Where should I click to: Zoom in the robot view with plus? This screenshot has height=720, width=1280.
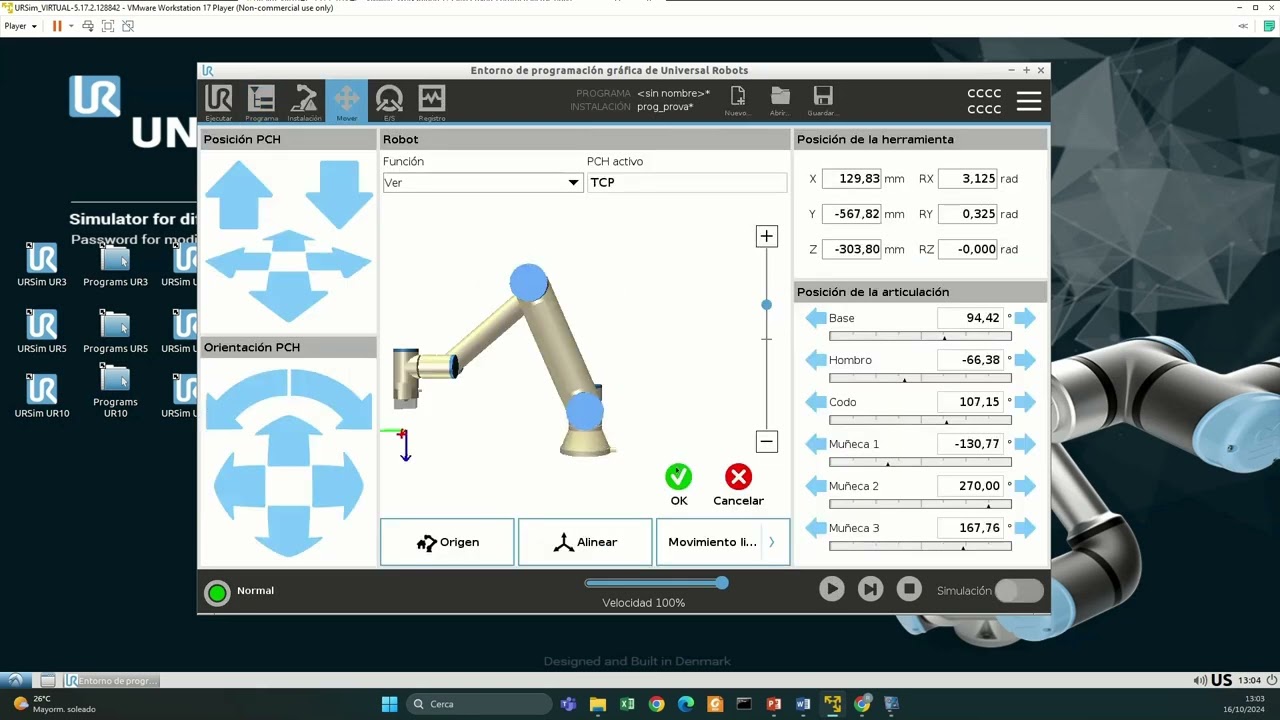766,236
